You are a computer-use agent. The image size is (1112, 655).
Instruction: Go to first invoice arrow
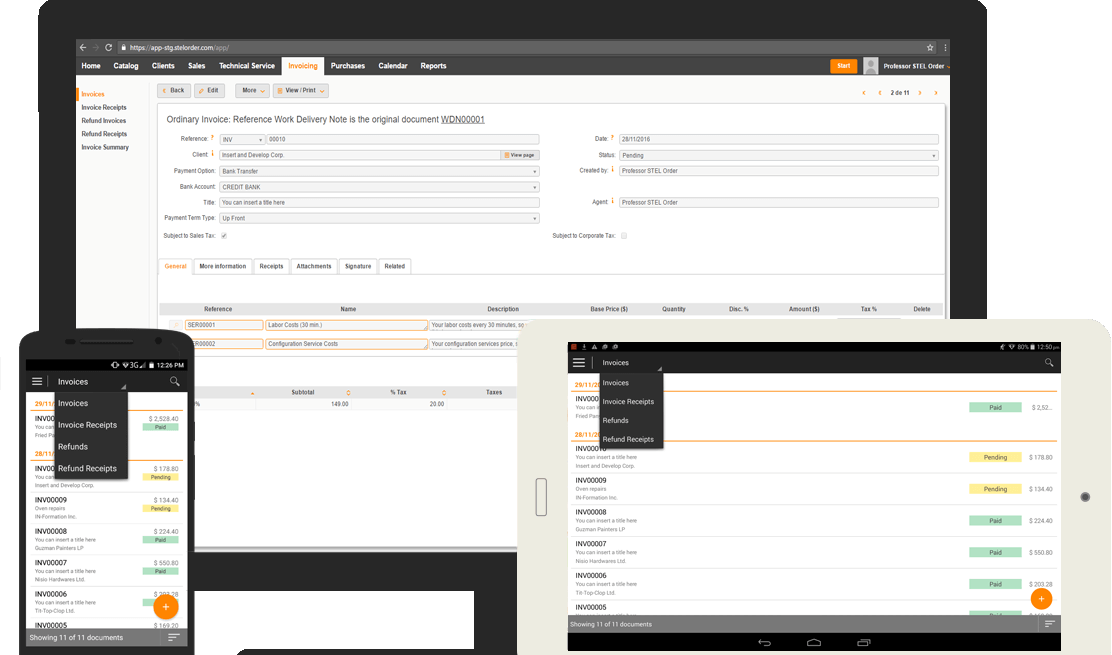pyautogui.click(x=864, y=93)
